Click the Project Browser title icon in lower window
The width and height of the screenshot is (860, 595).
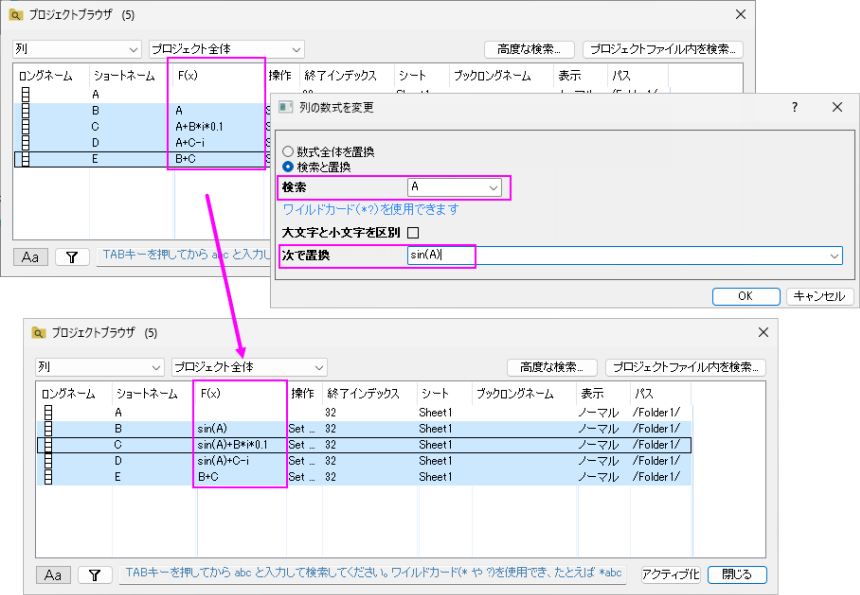38,333
